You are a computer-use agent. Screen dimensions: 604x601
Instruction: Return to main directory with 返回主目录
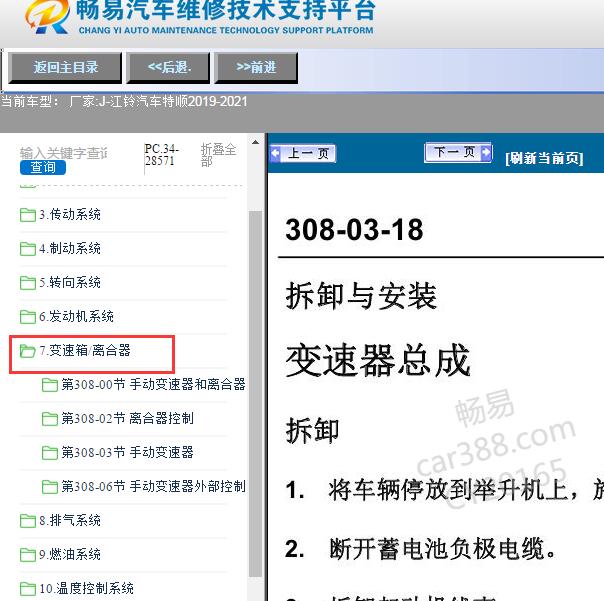coord(65,68)
